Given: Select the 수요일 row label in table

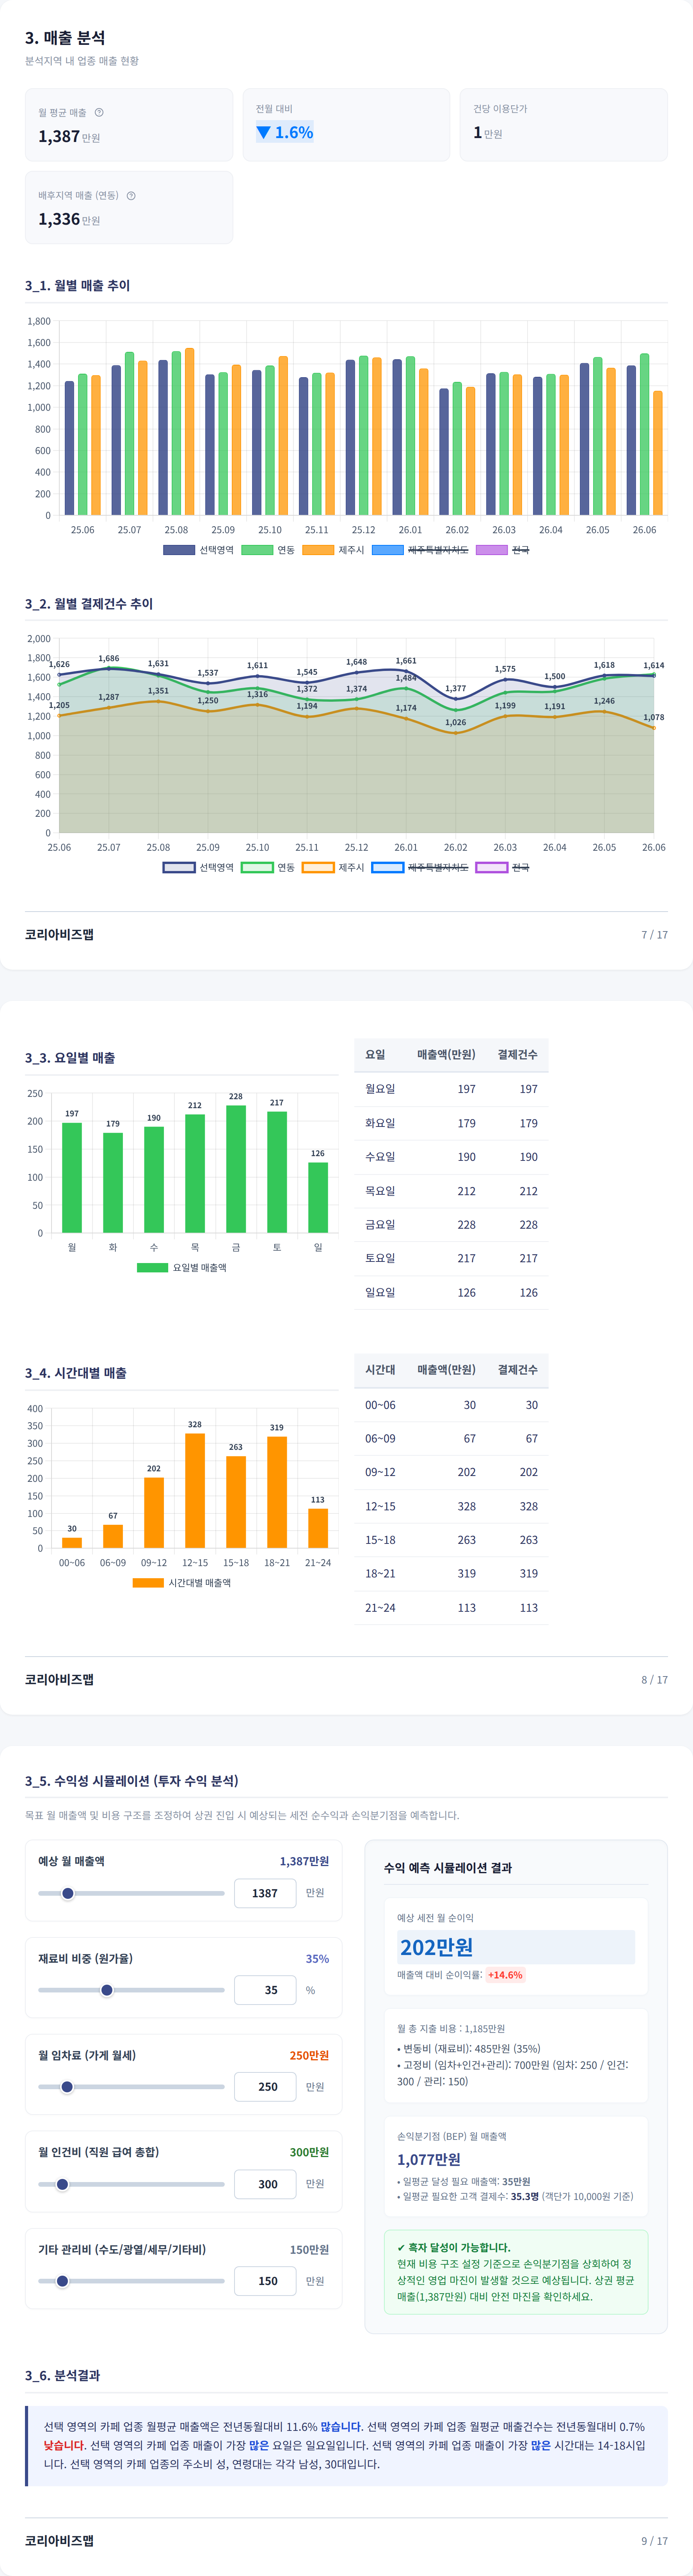Looking at the screenshot, I should 380,1157.
